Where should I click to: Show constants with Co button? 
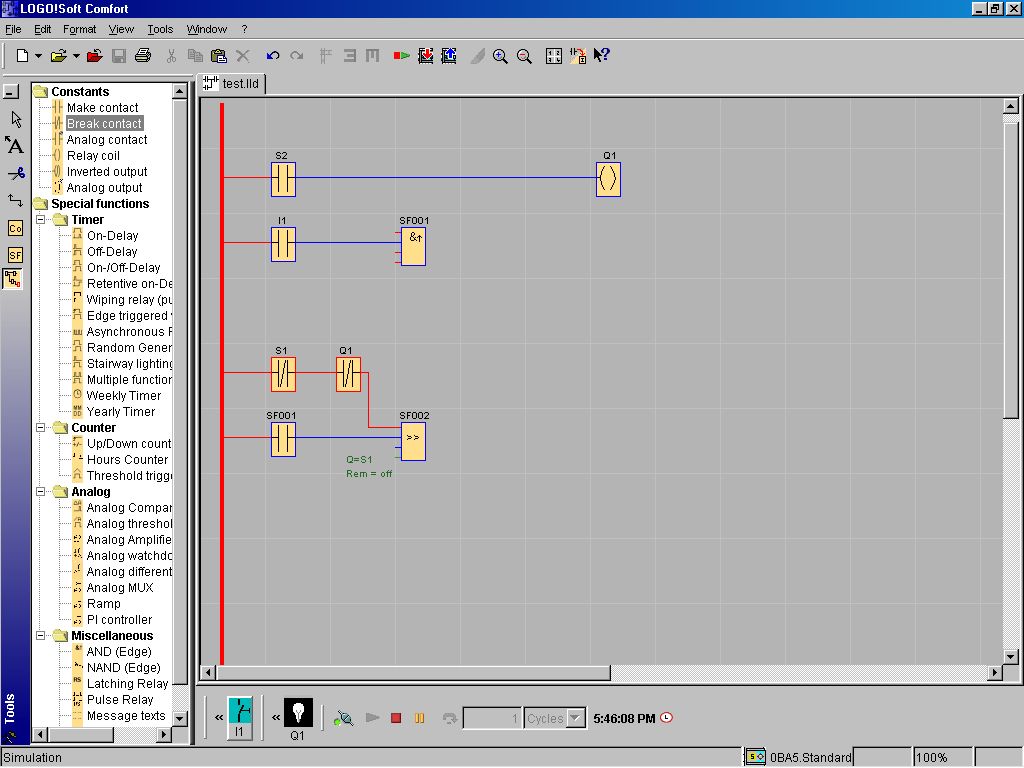pos(15,228)
